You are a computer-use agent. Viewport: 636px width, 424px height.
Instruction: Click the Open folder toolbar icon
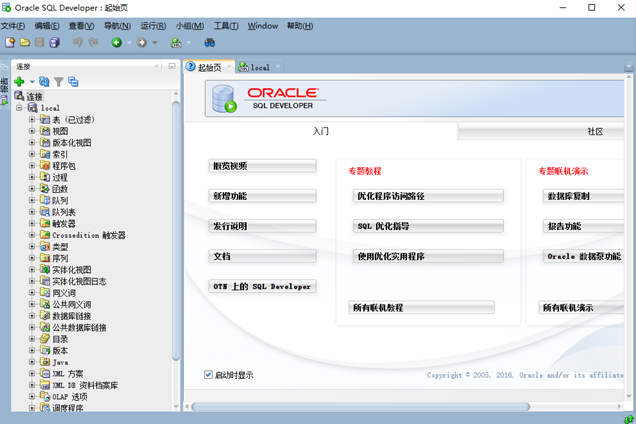25,42
